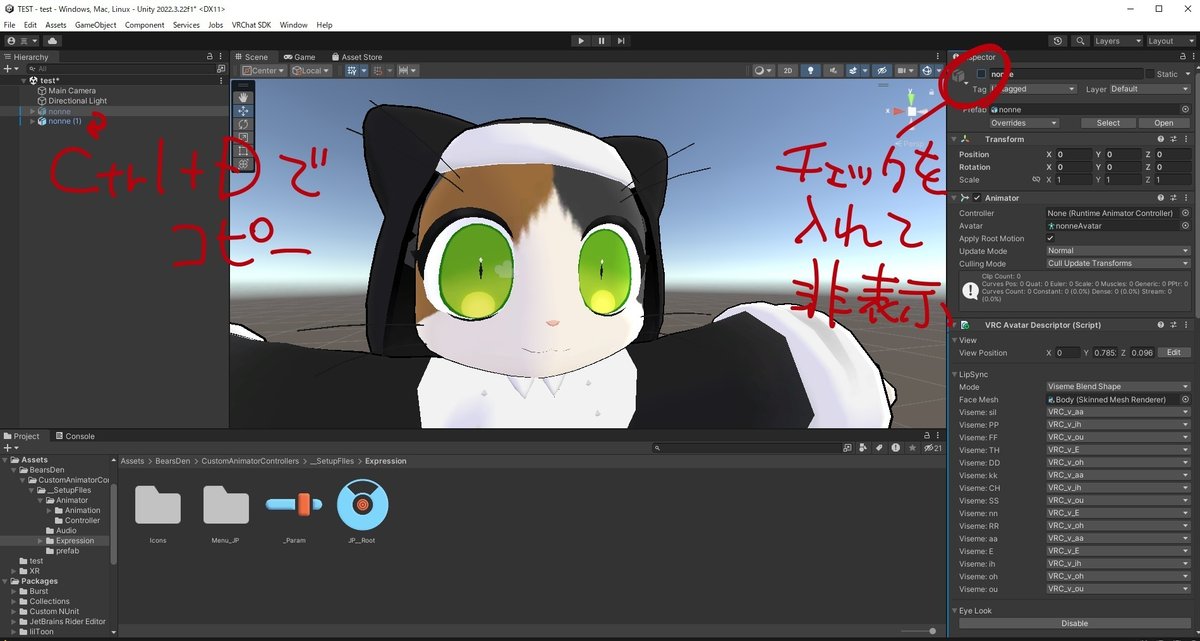The width and height of the screenshot is (1200, 641).
Task: Toggle scene visibility hidden-objects icon
Action: click(x=881, y=71)
